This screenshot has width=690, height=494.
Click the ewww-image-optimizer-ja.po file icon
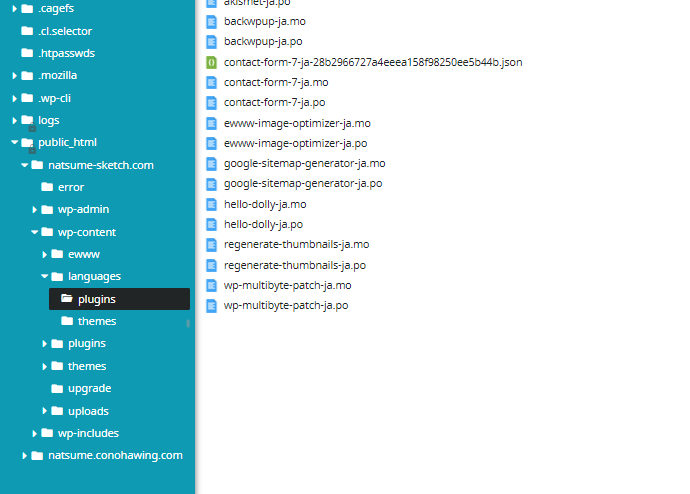pos(212,143)
